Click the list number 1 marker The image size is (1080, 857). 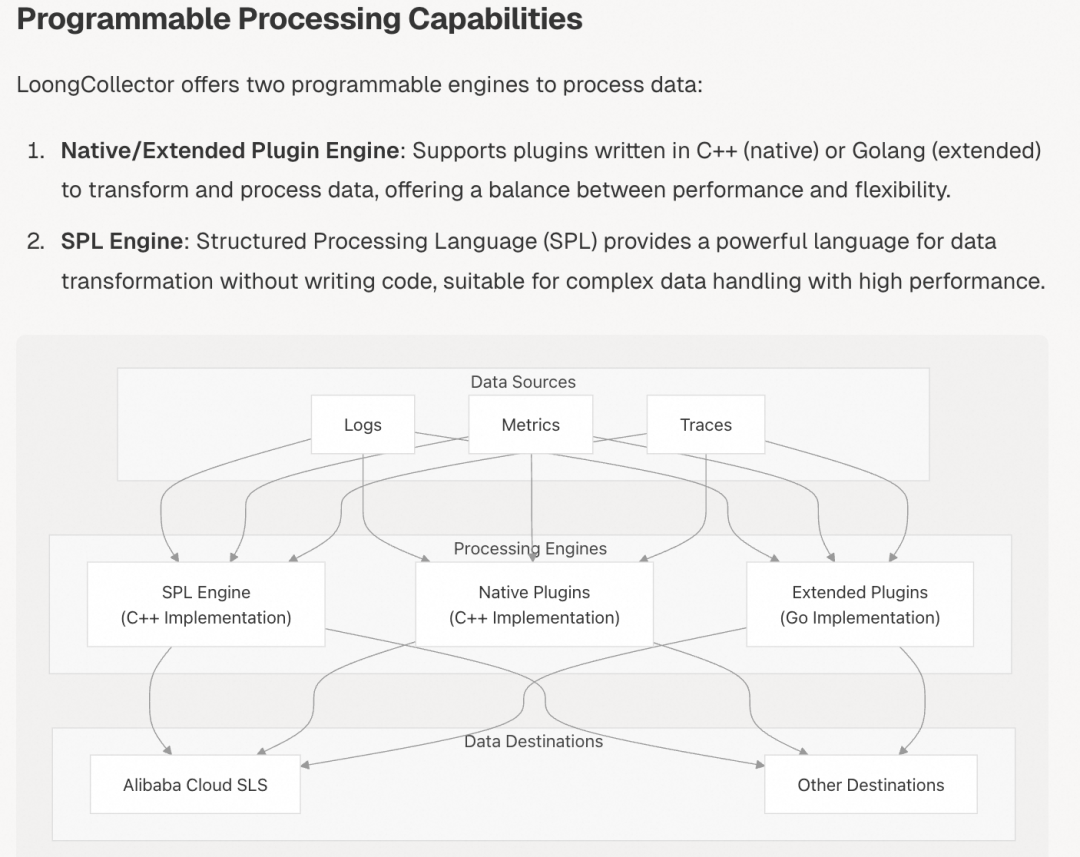click(36, 151)
